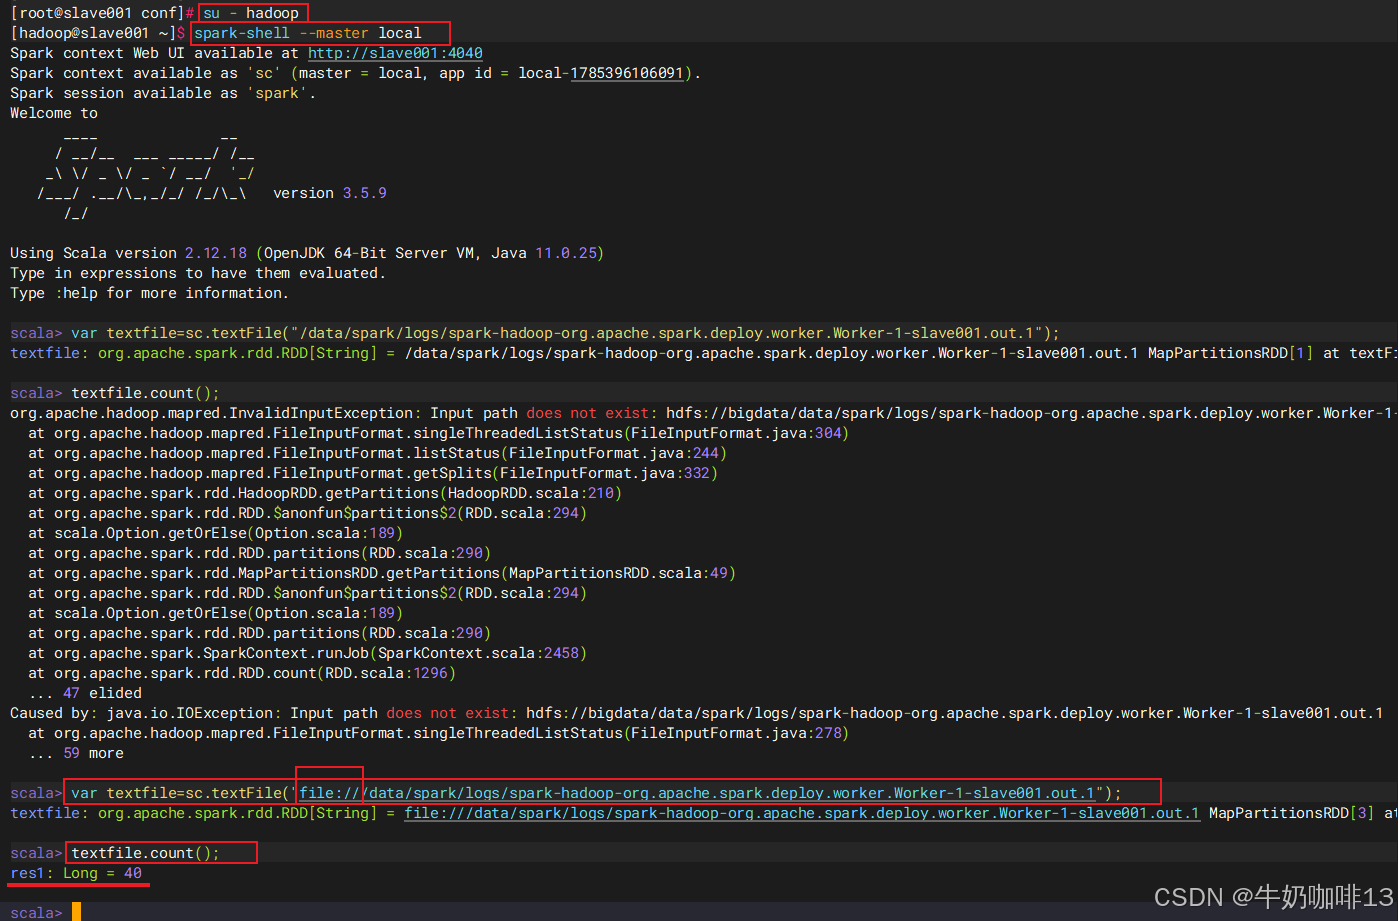Focus the empty scala> prompt at the orange cursor
Viewport: 1398px width, 921px height.
click(x=76, y=912)
